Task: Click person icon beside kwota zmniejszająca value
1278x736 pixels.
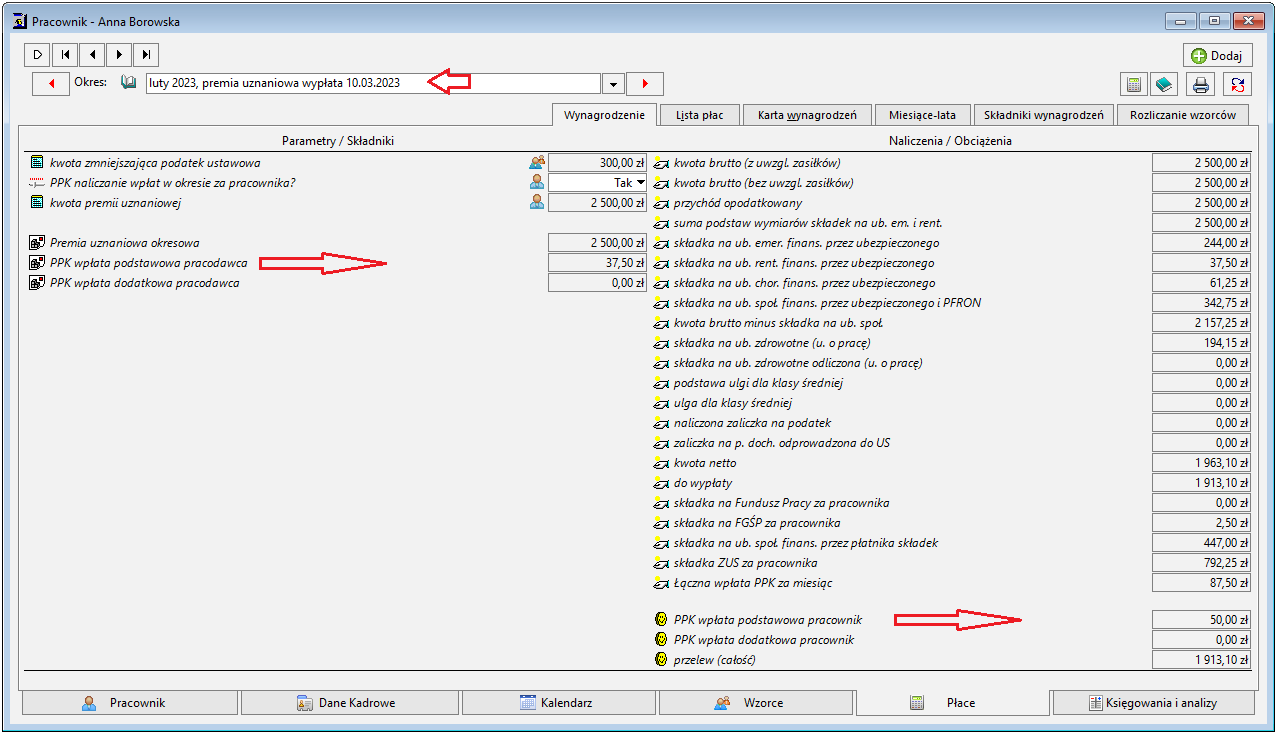Action: click(x=537, y=163)
